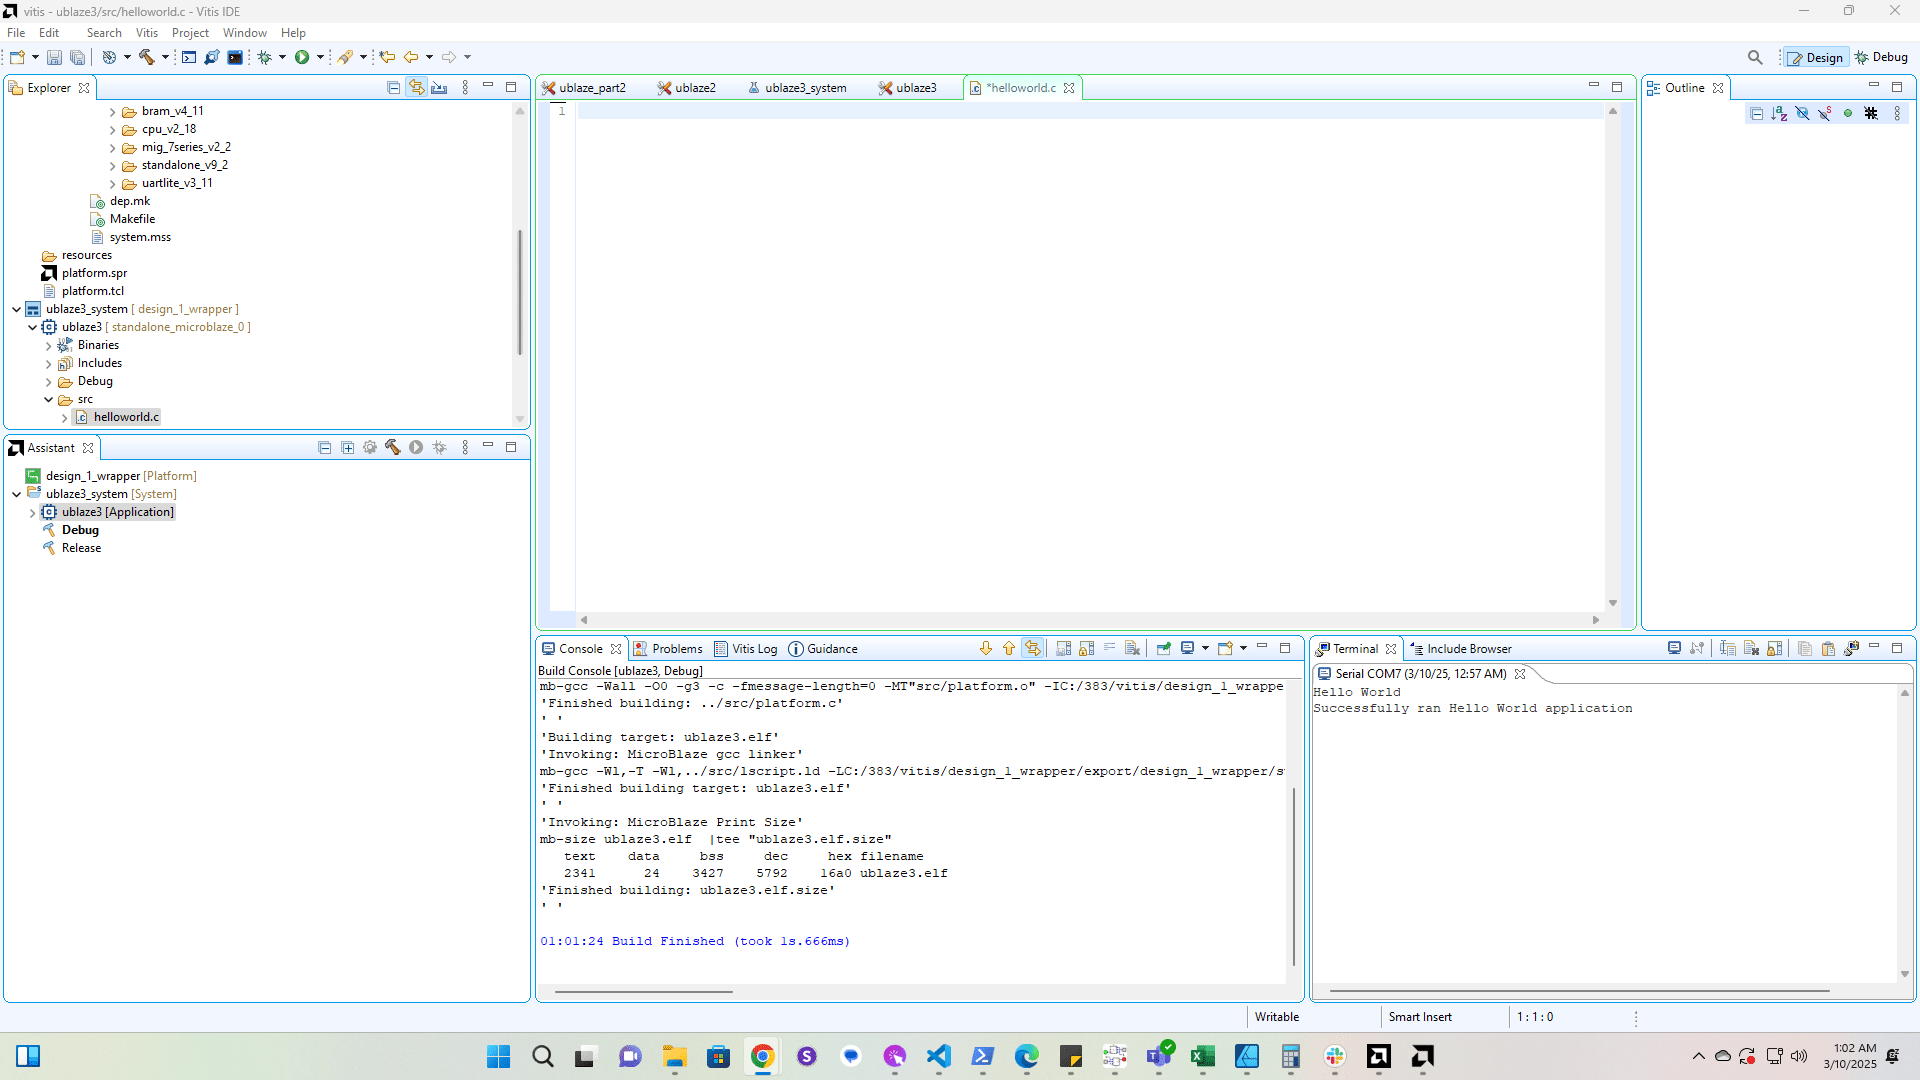Viewport: 1920px width, 1080px height.
Task: Click the Save All toolbar icon
Action: (77, 57)
